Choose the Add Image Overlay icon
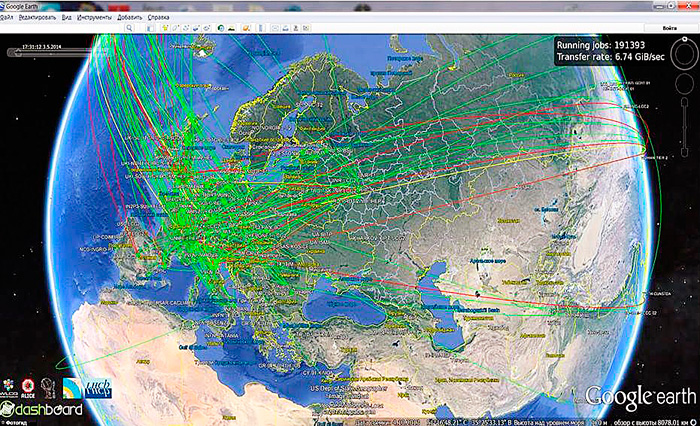 (196, 28)
